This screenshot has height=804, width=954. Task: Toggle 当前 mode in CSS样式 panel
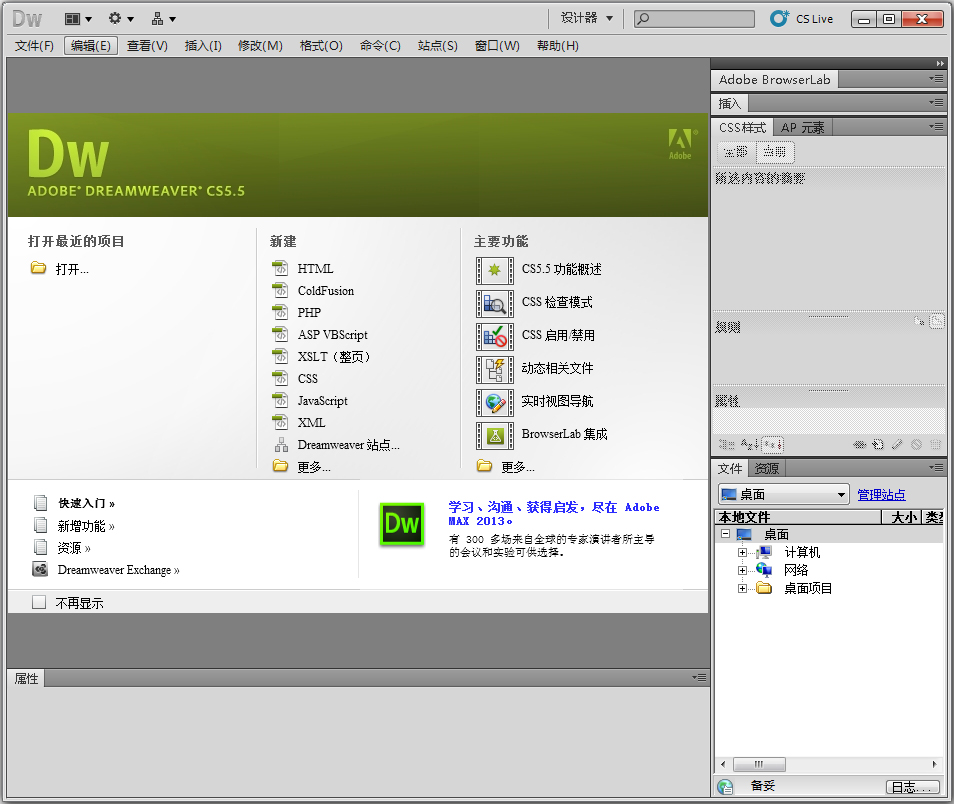[775, 150]
